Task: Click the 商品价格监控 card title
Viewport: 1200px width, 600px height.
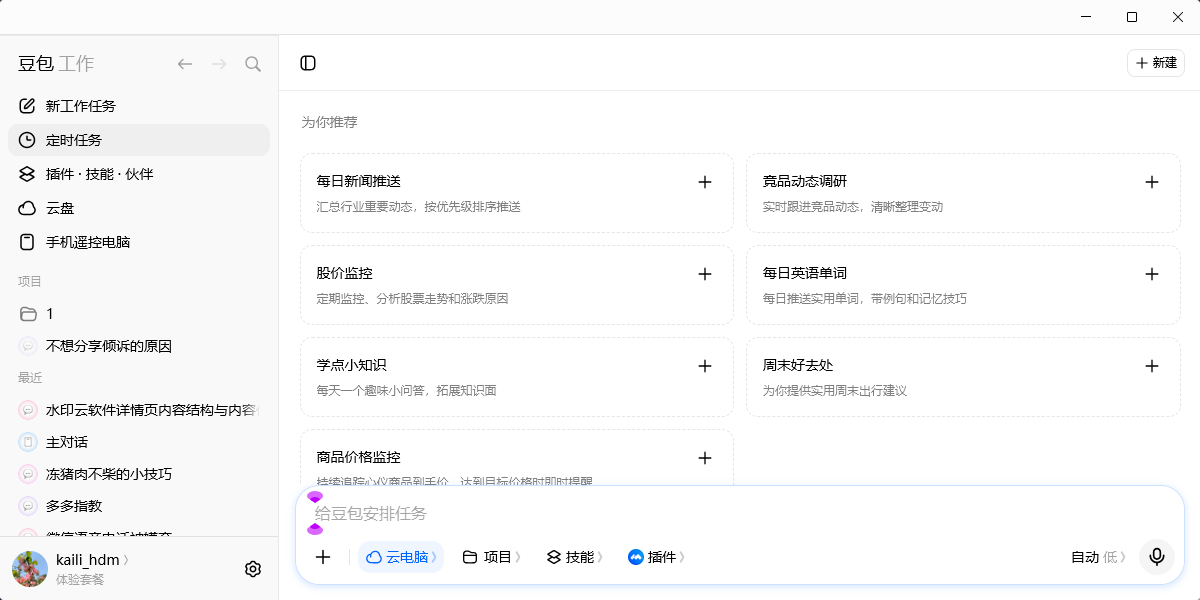Action: tap(359, 457)
